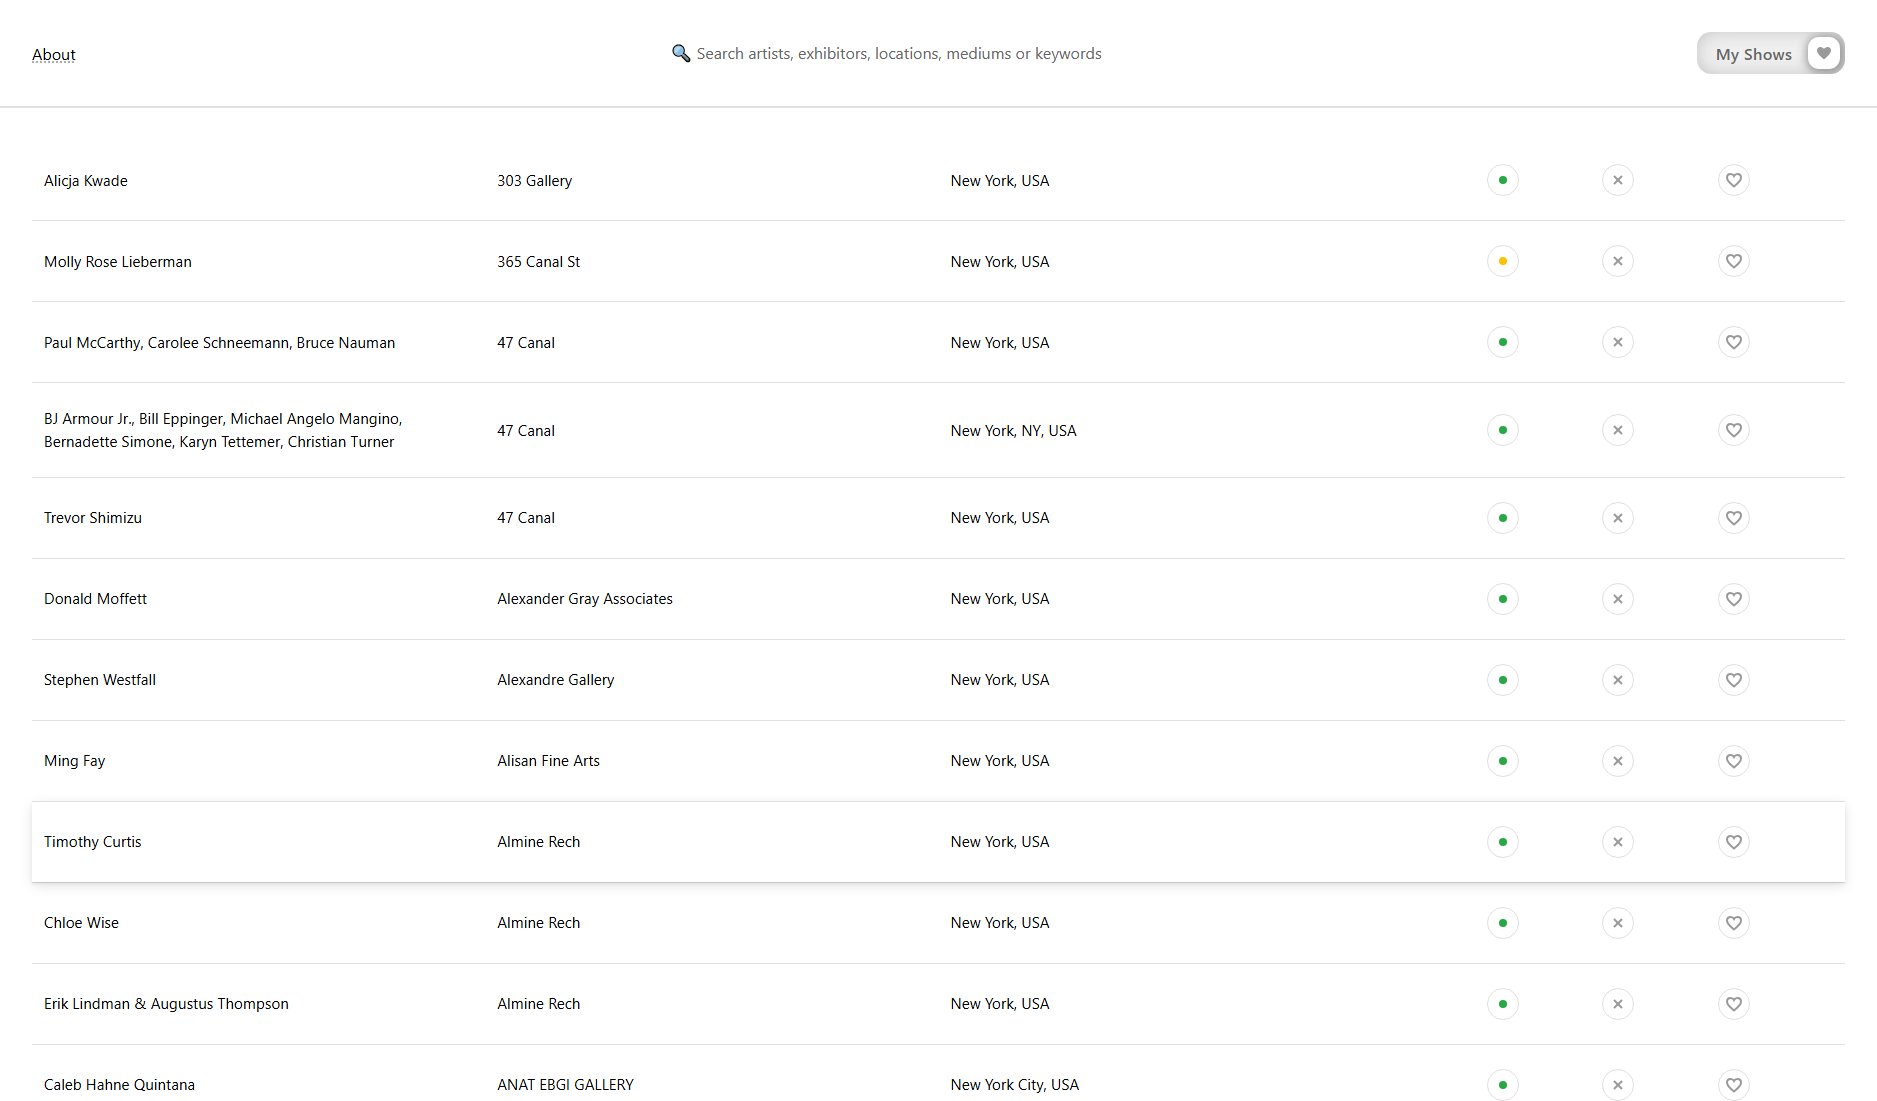Click the status dot for Trevor Shimizu
The image size is (1877, 1101).
point(1503,518)
